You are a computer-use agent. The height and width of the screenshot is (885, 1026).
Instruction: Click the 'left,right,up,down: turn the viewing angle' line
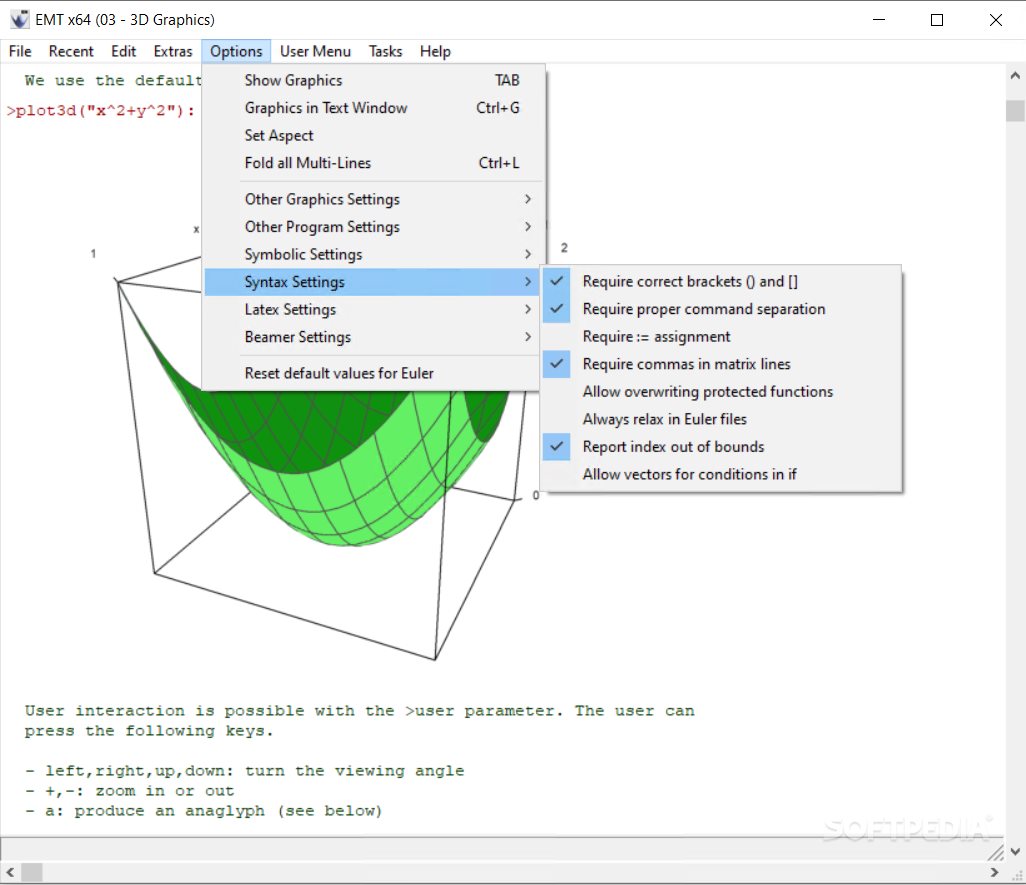click(245, 771)
